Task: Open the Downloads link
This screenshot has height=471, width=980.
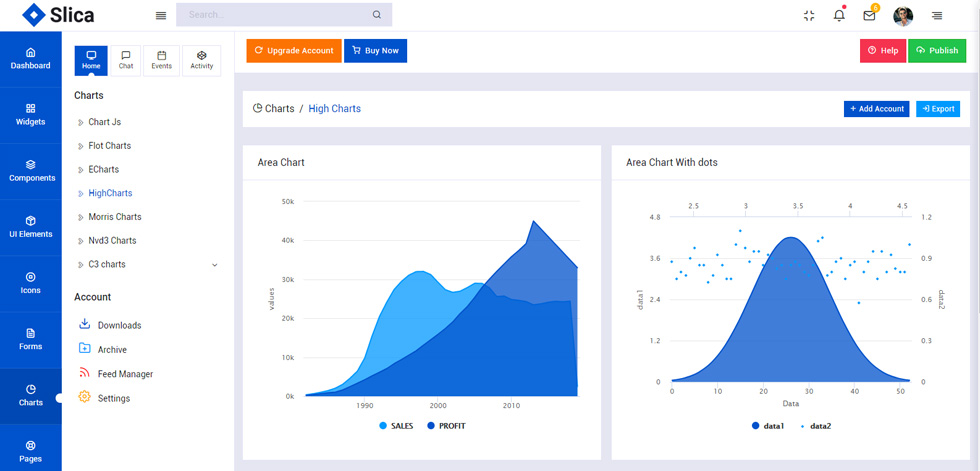Action: coord(119,325)
